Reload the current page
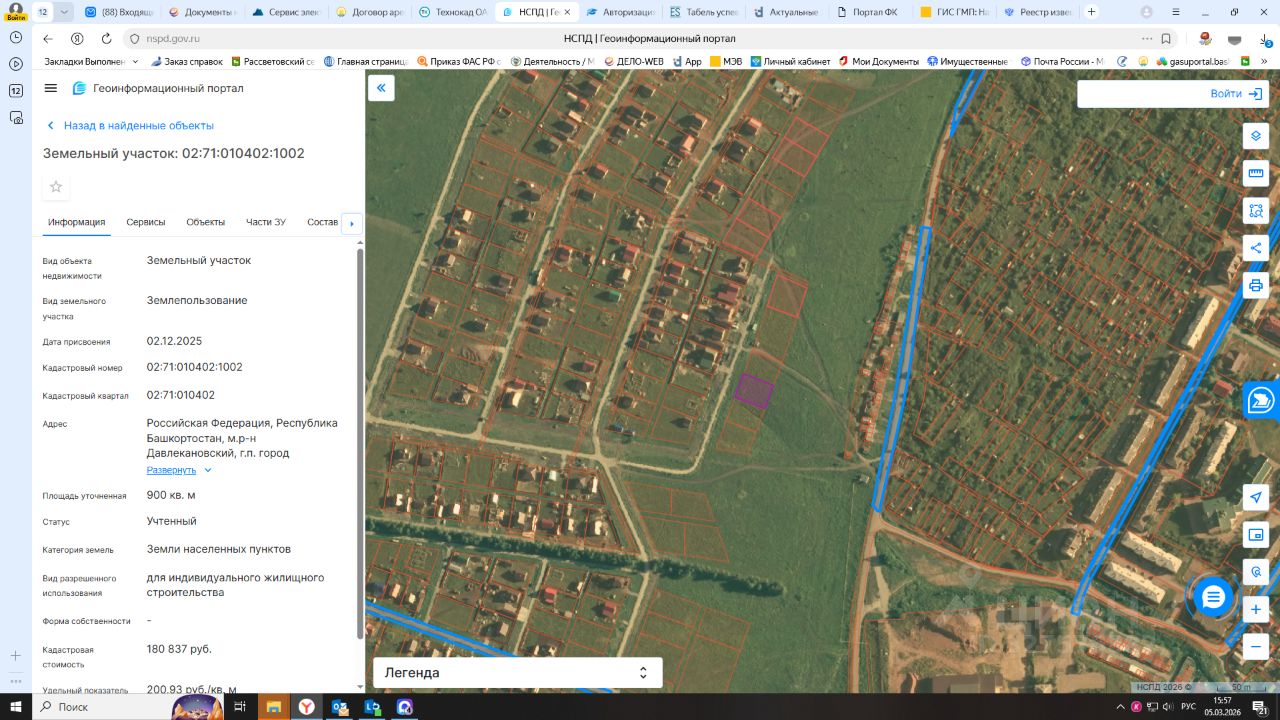The width and height of the screenshot is (1280, 720). tap(106, 39)
